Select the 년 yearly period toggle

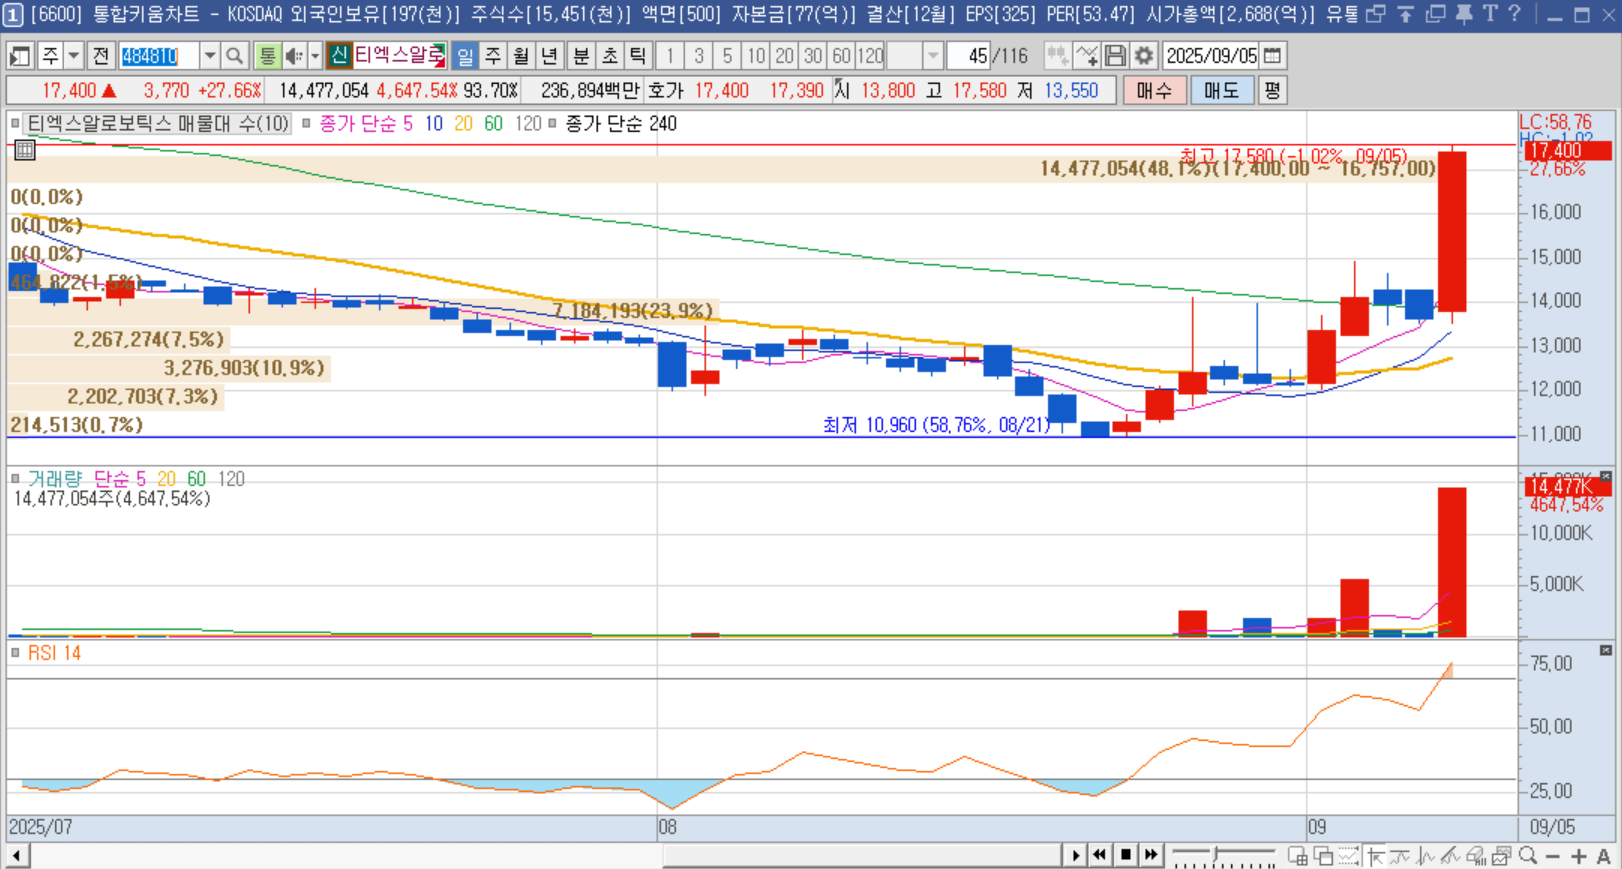(x=549, y=56)
